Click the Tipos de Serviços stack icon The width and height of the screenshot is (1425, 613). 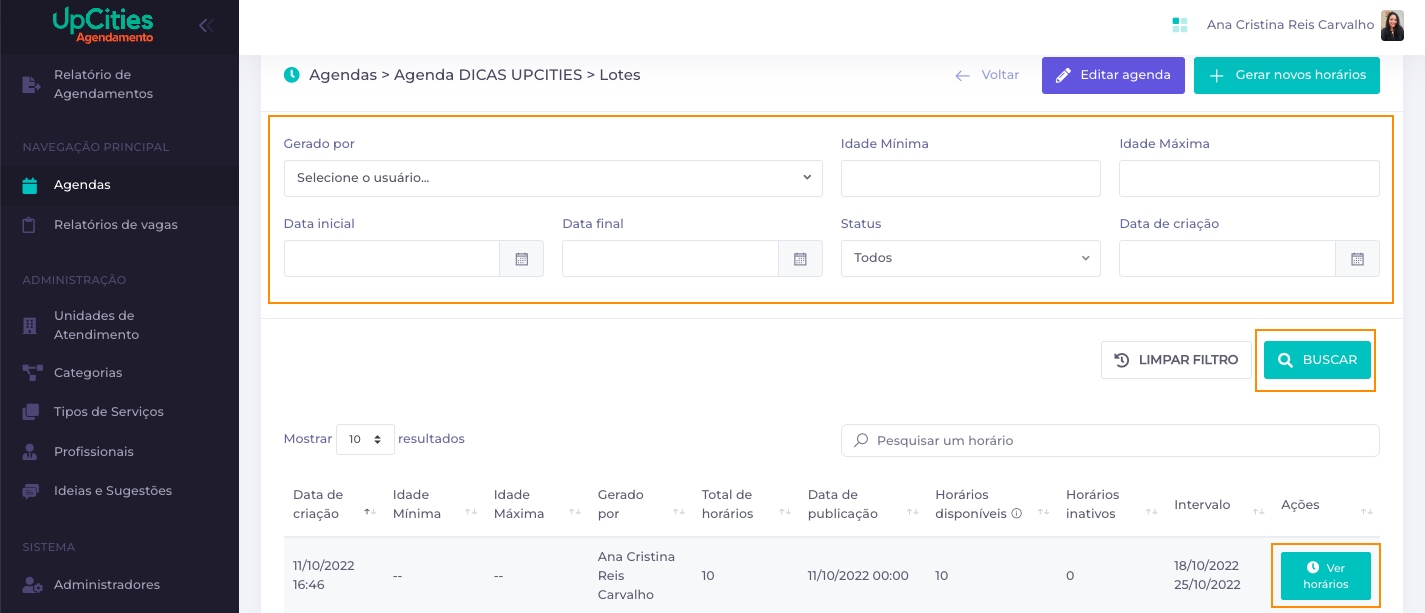click(31, 412)
